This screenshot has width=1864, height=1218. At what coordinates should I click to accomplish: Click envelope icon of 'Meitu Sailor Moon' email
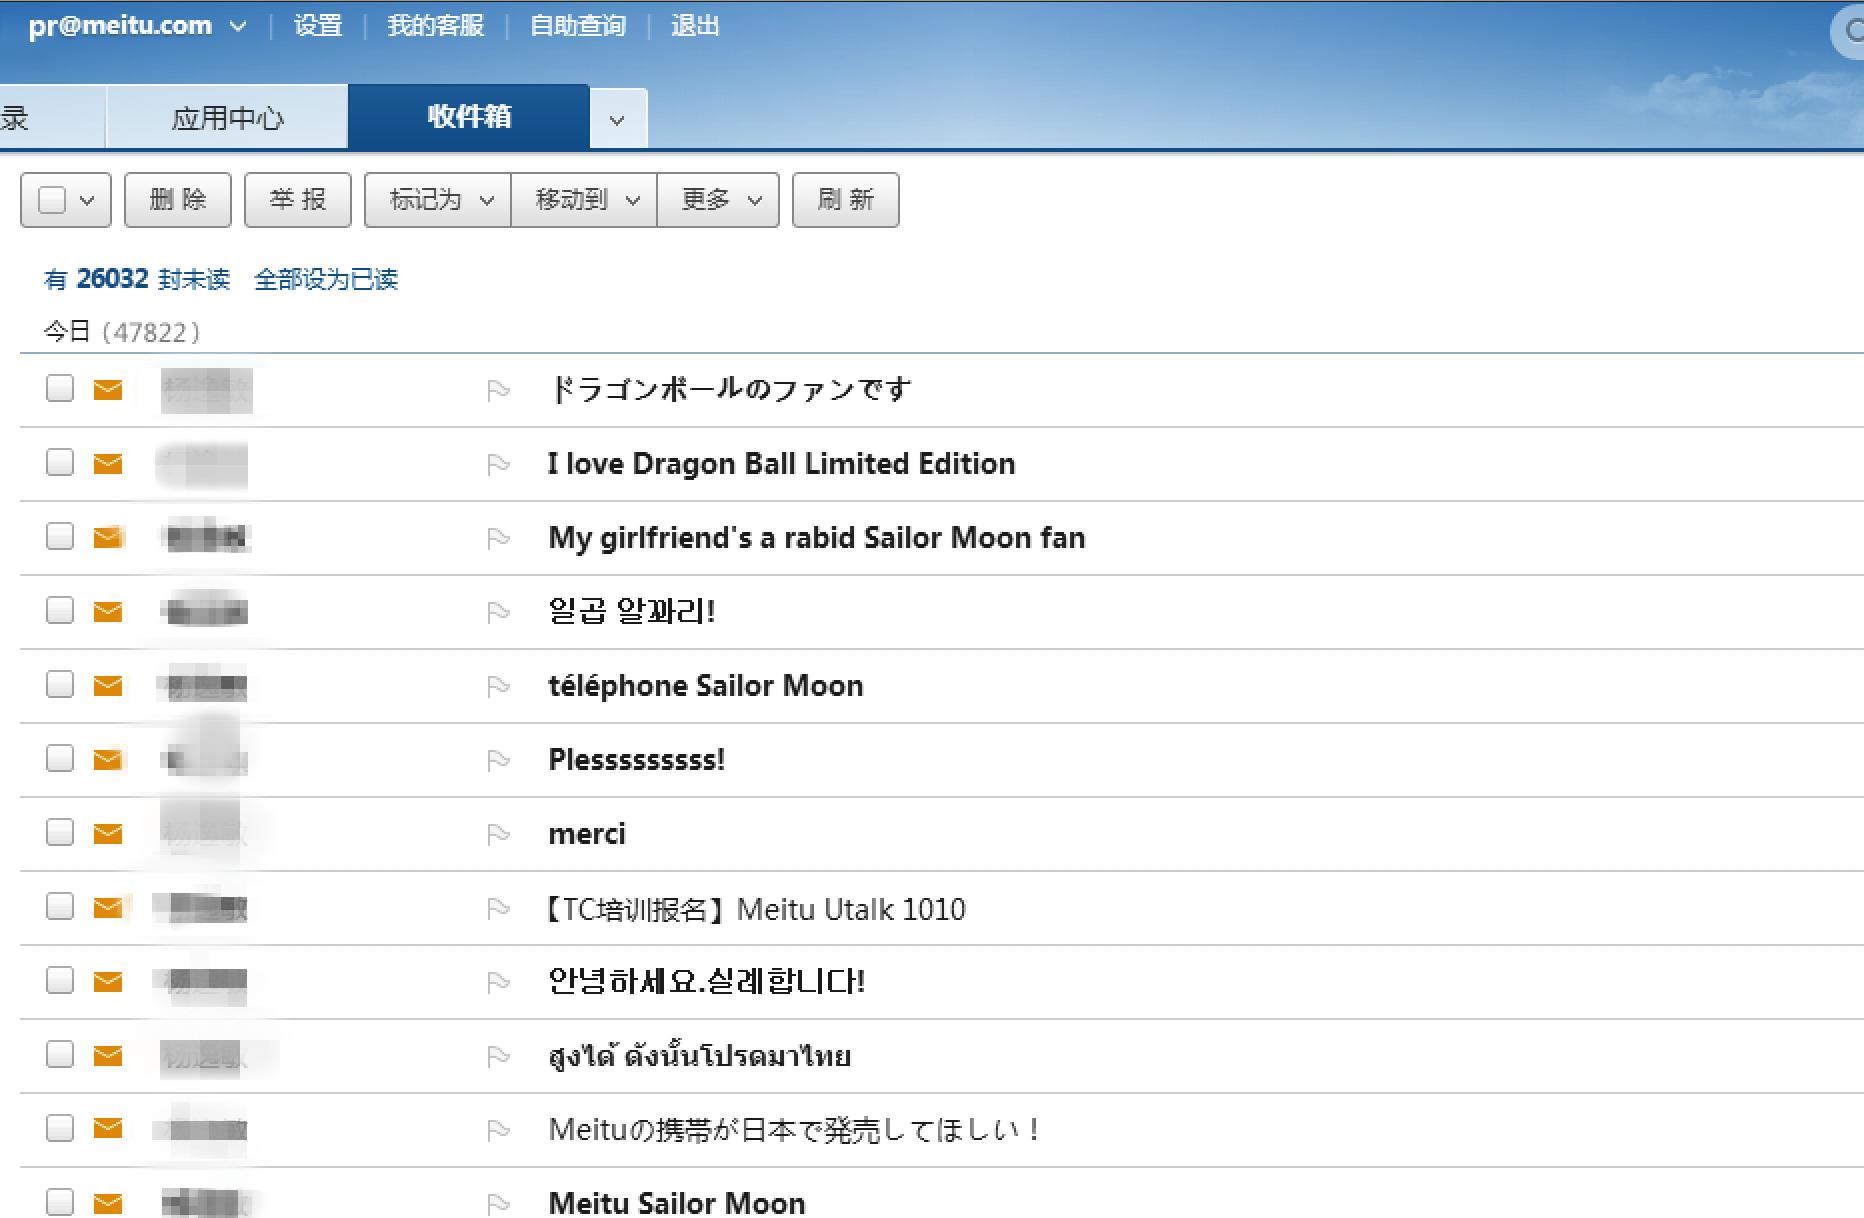coord(108,1203)
